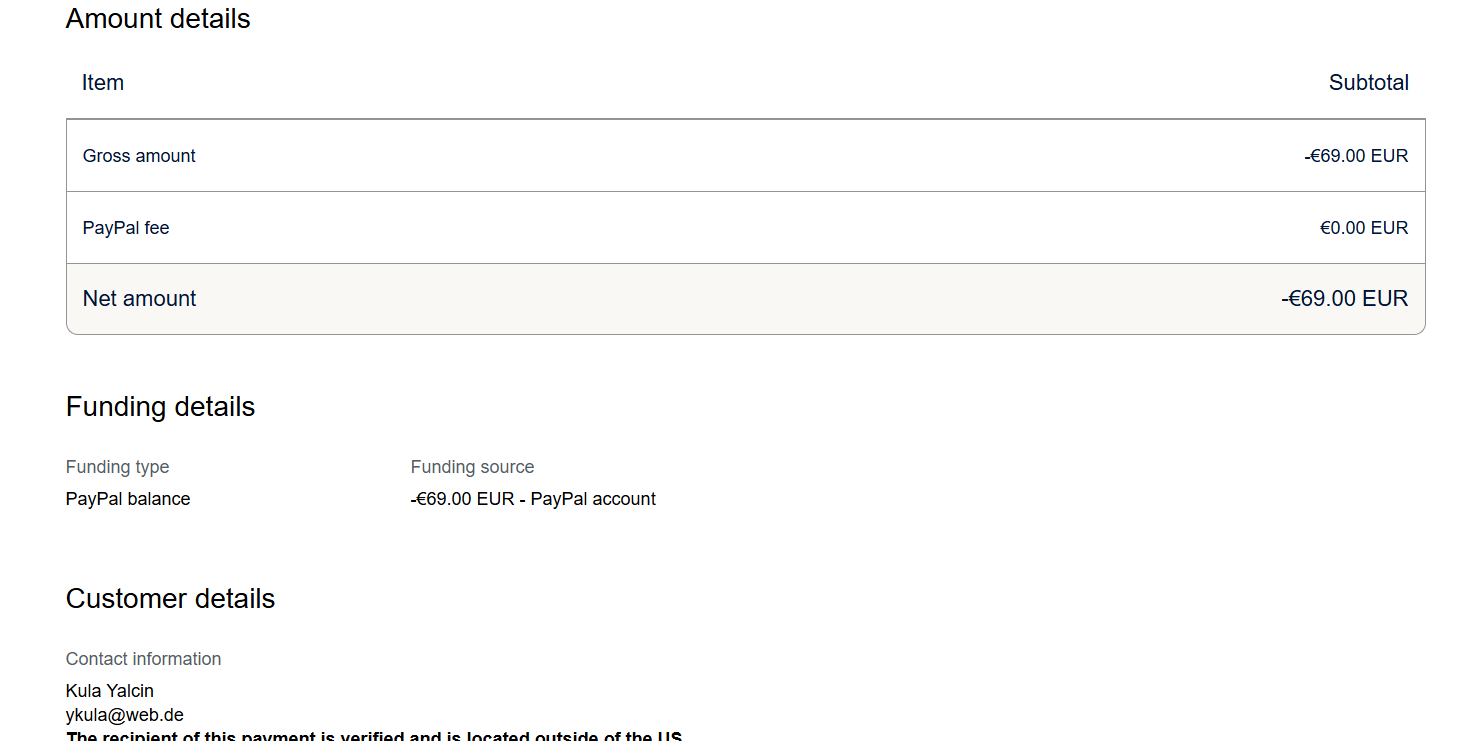Click the Amount details heading

click(x=158, y=19)
